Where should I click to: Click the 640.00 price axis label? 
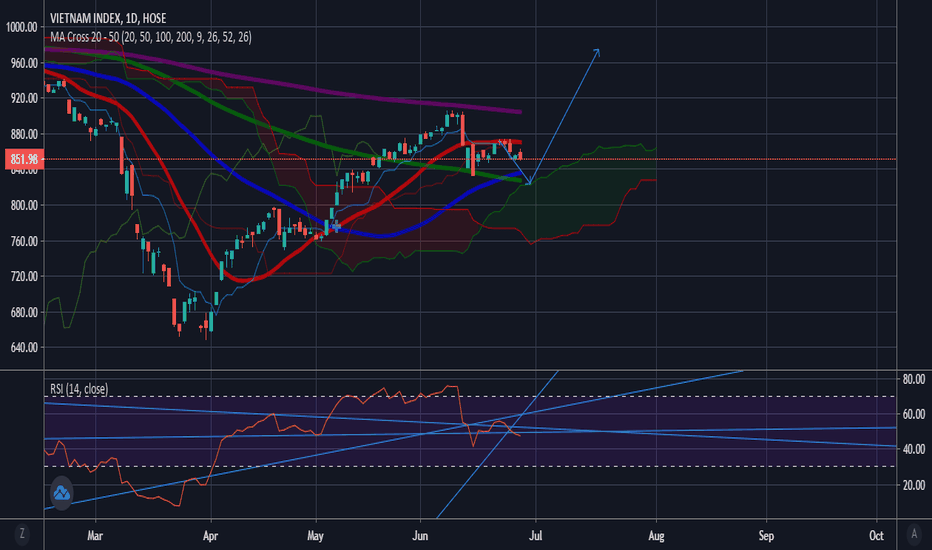24,347
